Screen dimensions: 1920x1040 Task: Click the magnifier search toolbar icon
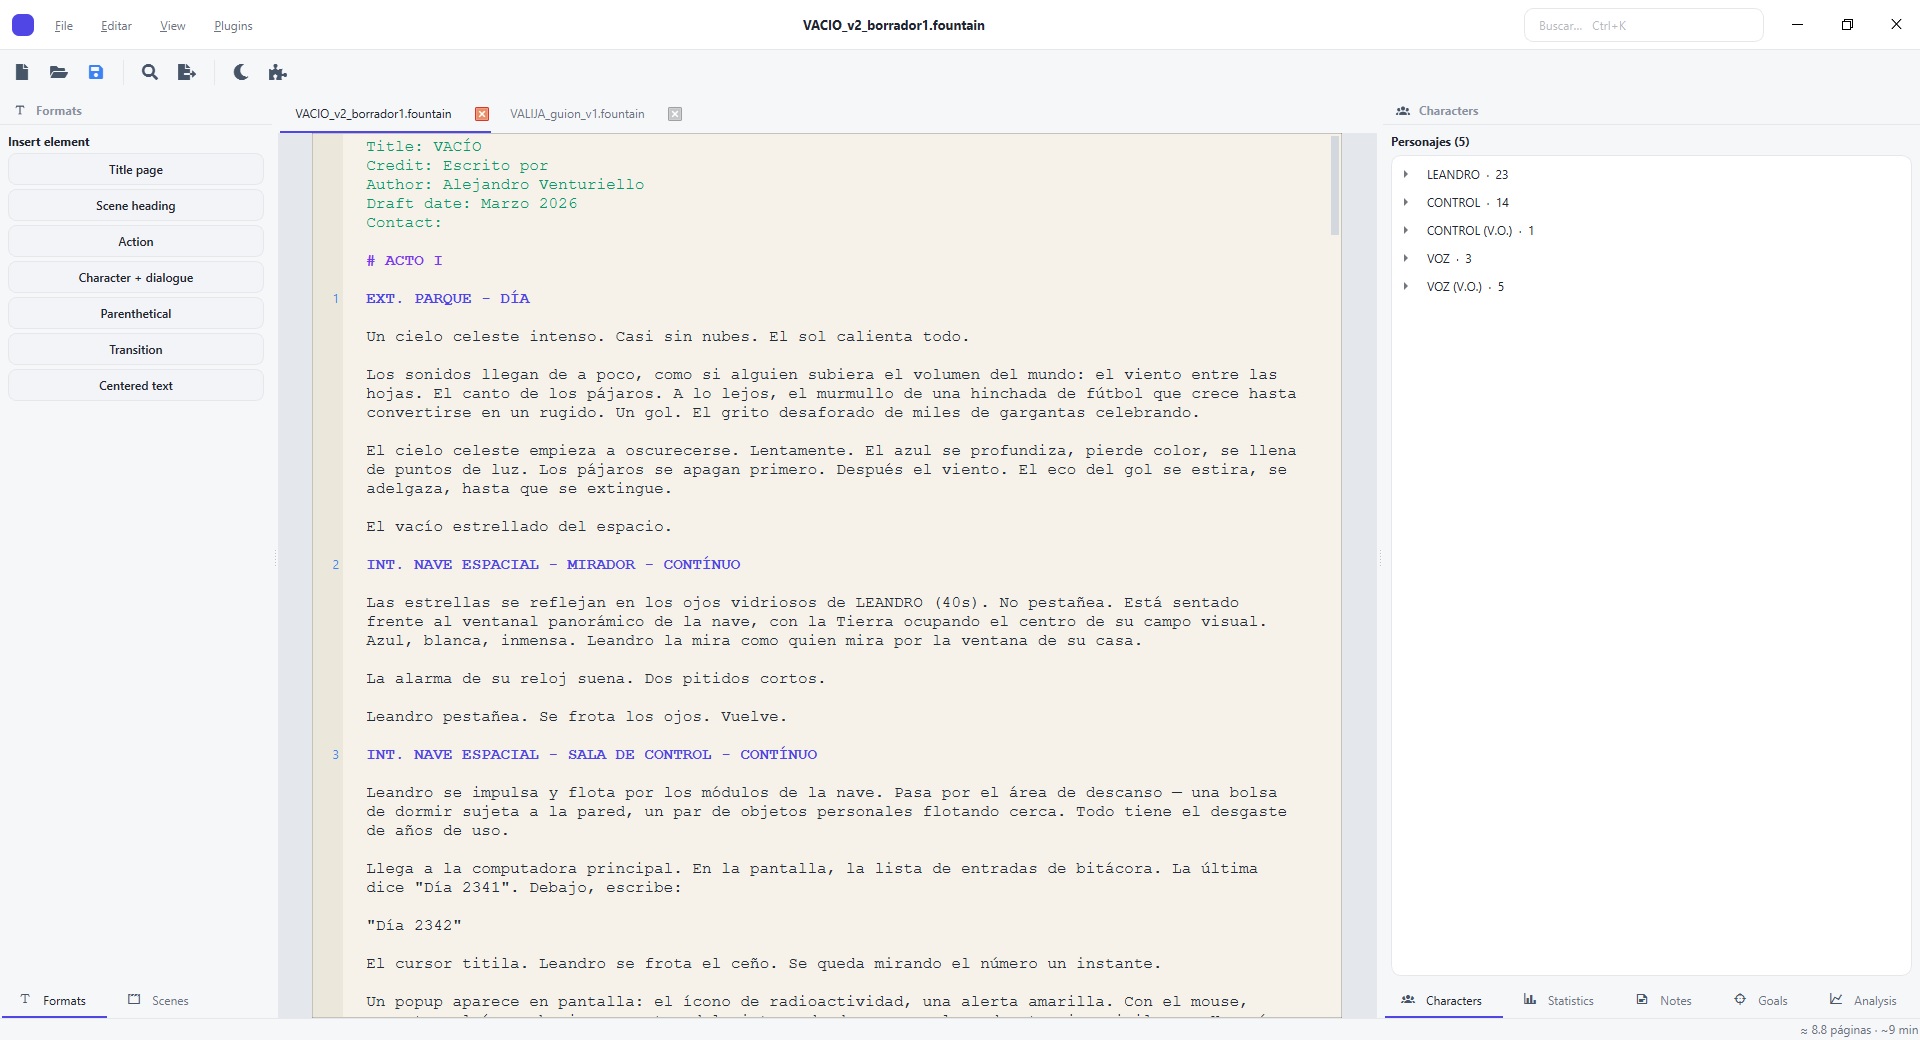[150, 72]
